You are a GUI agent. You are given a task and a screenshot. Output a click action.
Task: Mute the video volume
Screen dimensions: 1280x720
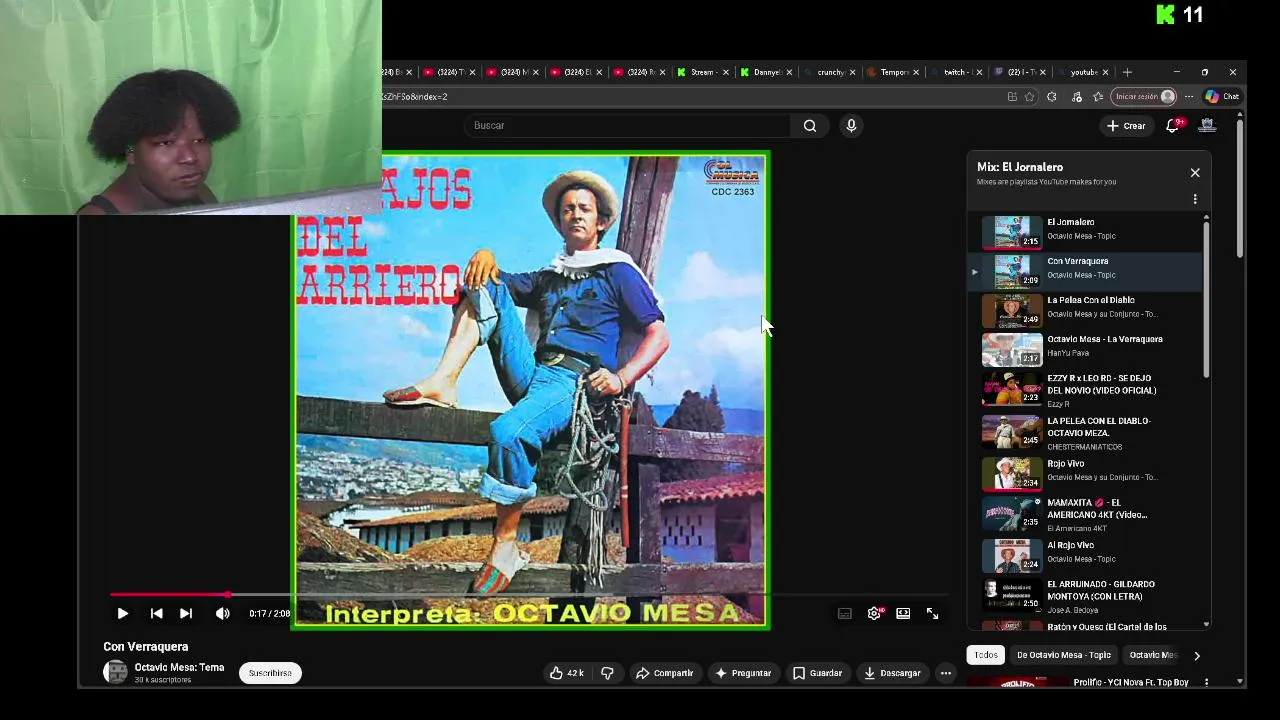[222, 613]
